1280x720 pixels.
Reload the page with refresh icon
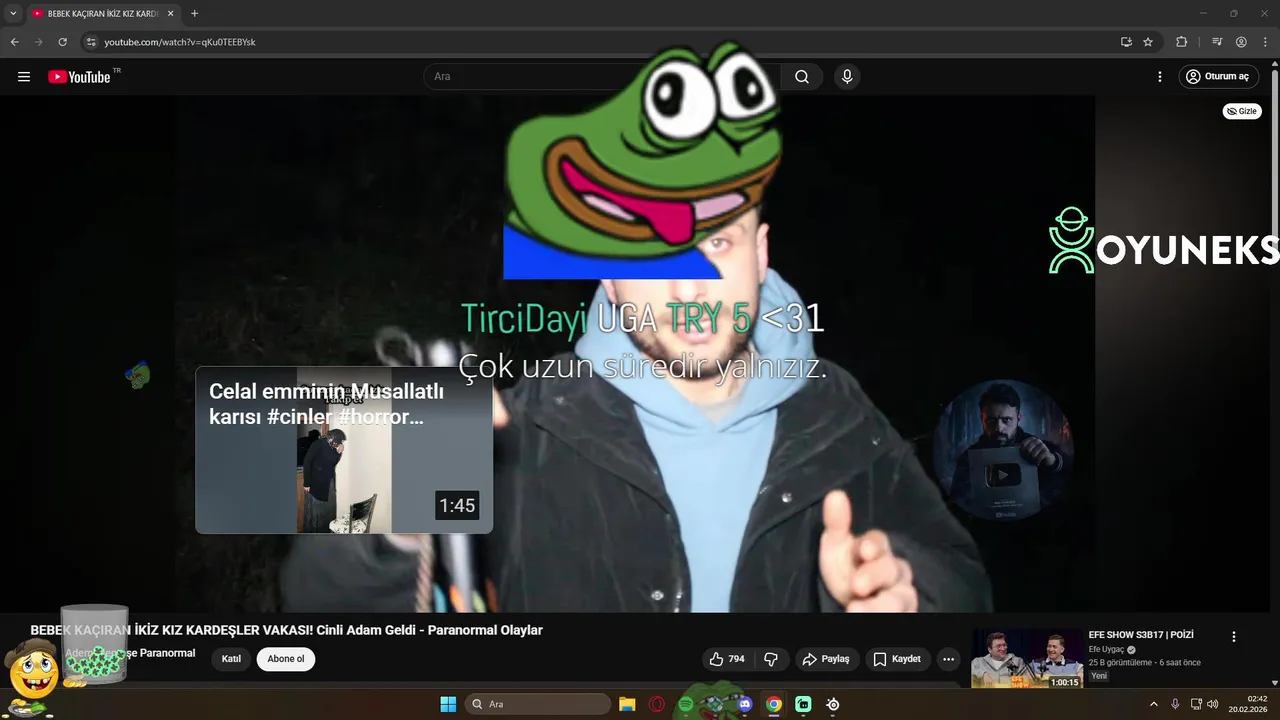tap(62, 42)
